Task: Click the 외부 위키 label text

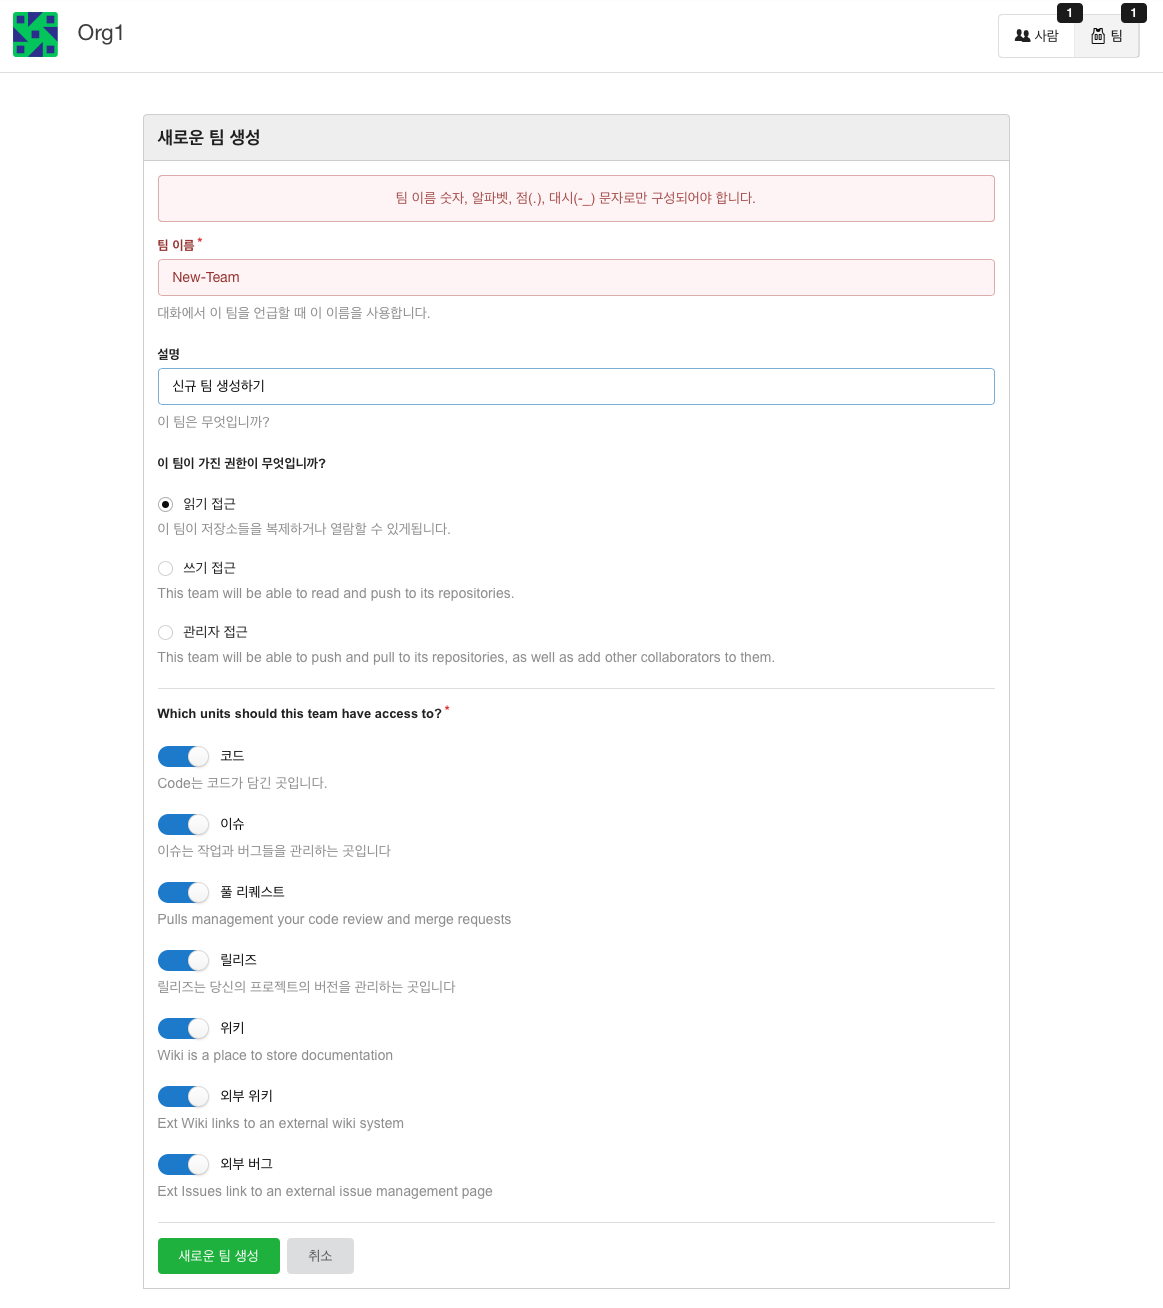Action: 246,1096
